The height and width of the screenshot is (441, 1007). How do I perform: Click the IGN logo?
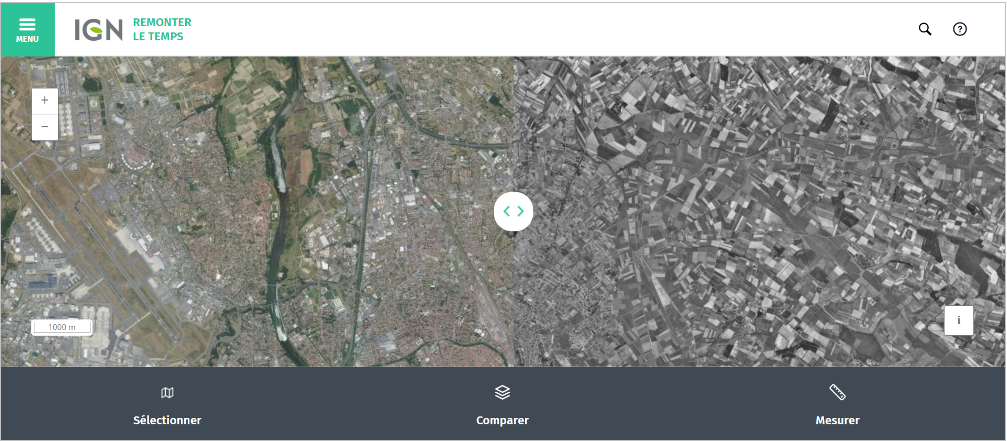pos(98,29)
